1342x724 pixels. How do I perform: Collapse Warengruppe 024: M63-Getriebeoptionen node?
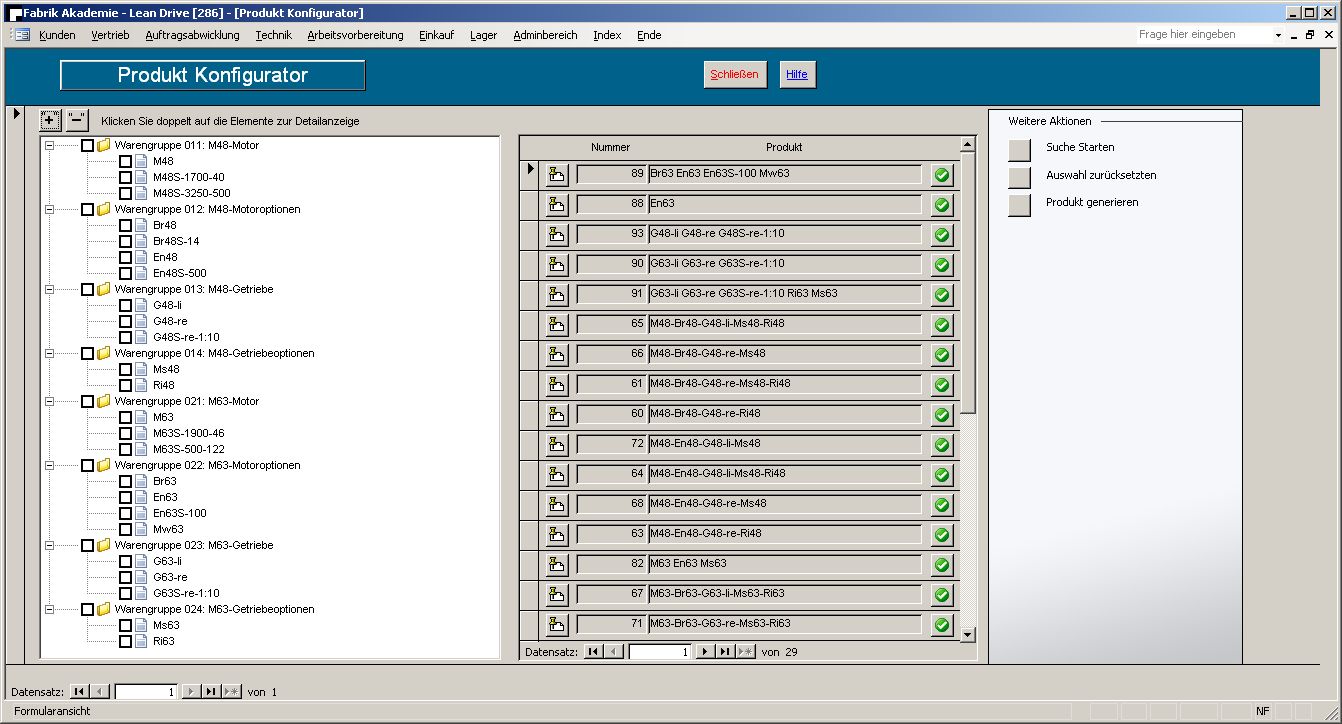click(49, 609)
